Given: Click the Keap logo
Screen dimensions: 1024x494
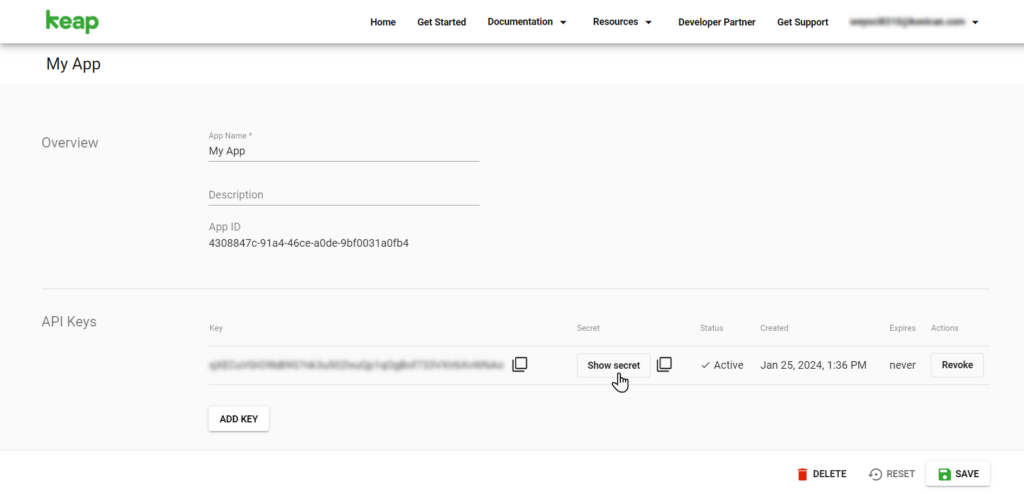Looking at the screenshot, I should [72, 22].
